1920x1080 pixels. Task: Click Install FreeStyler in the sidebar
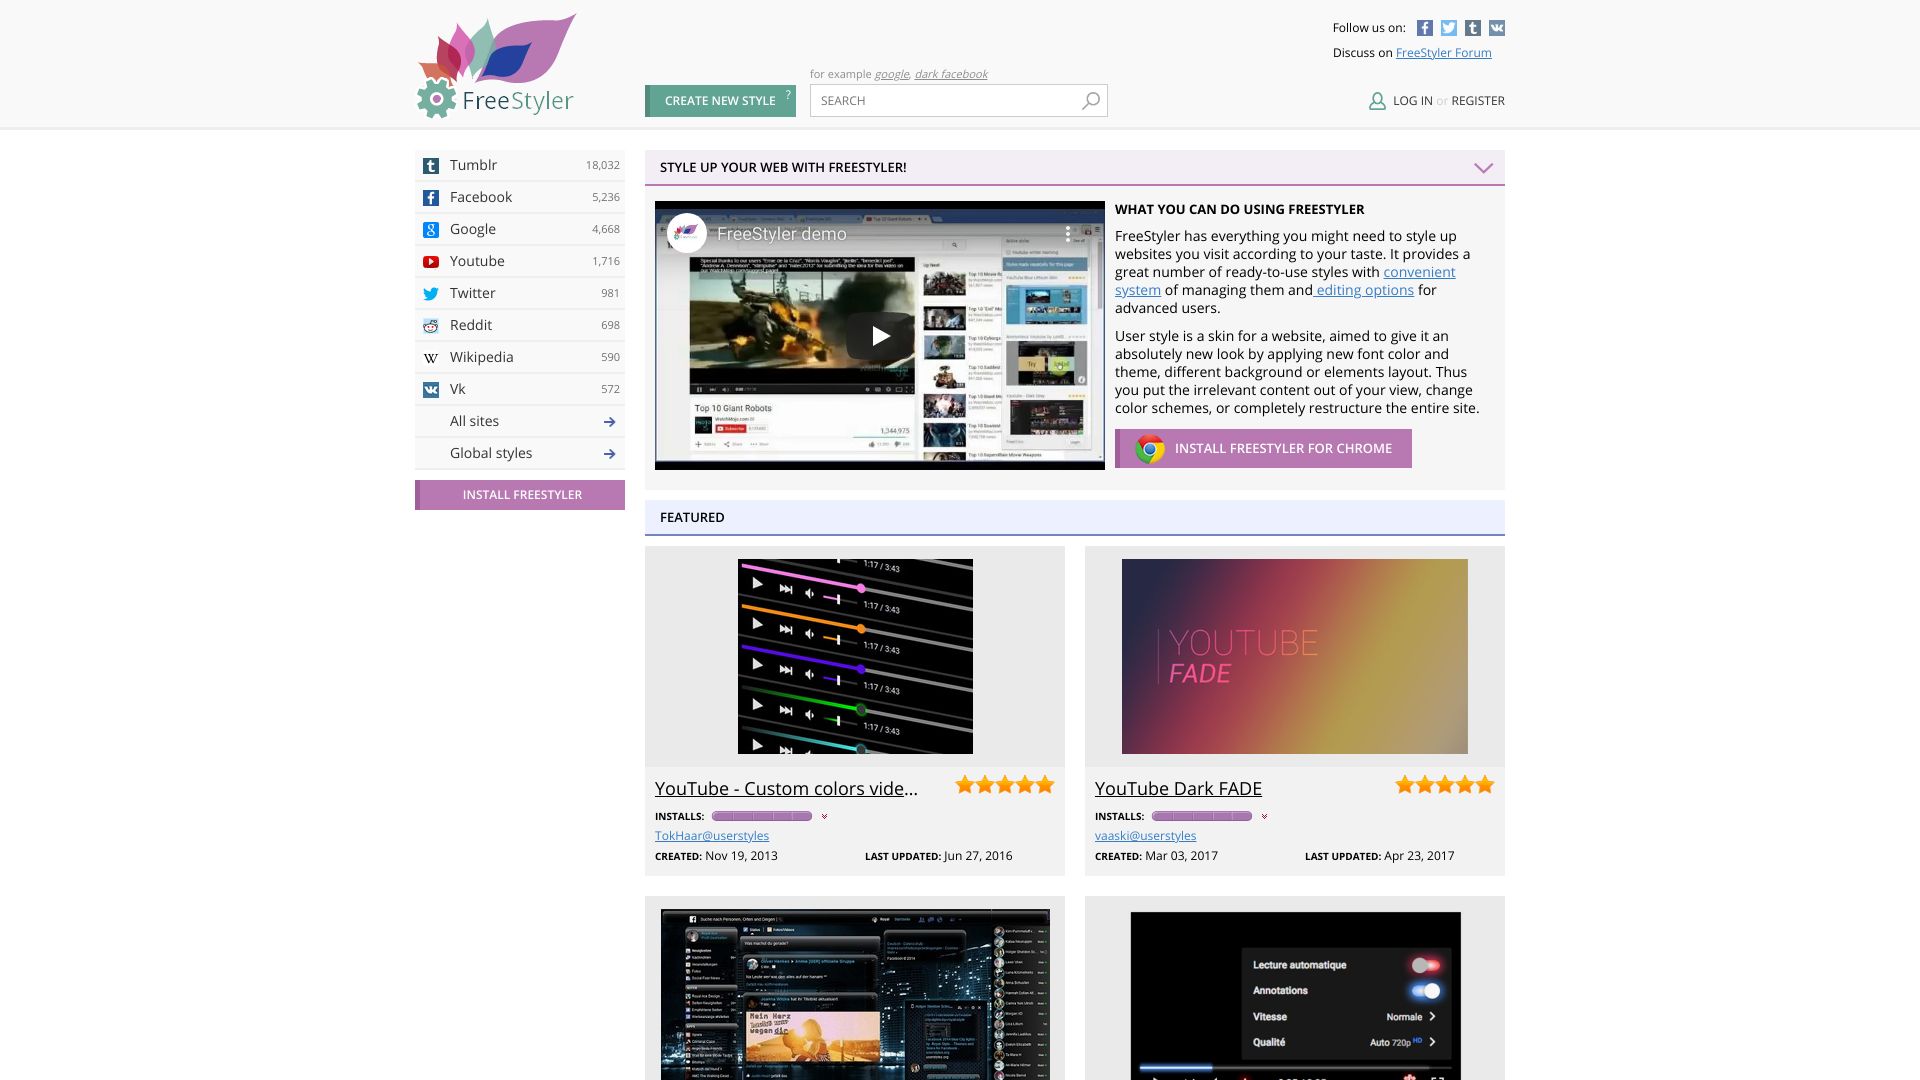pyautogui.click(x=520, y=495)
